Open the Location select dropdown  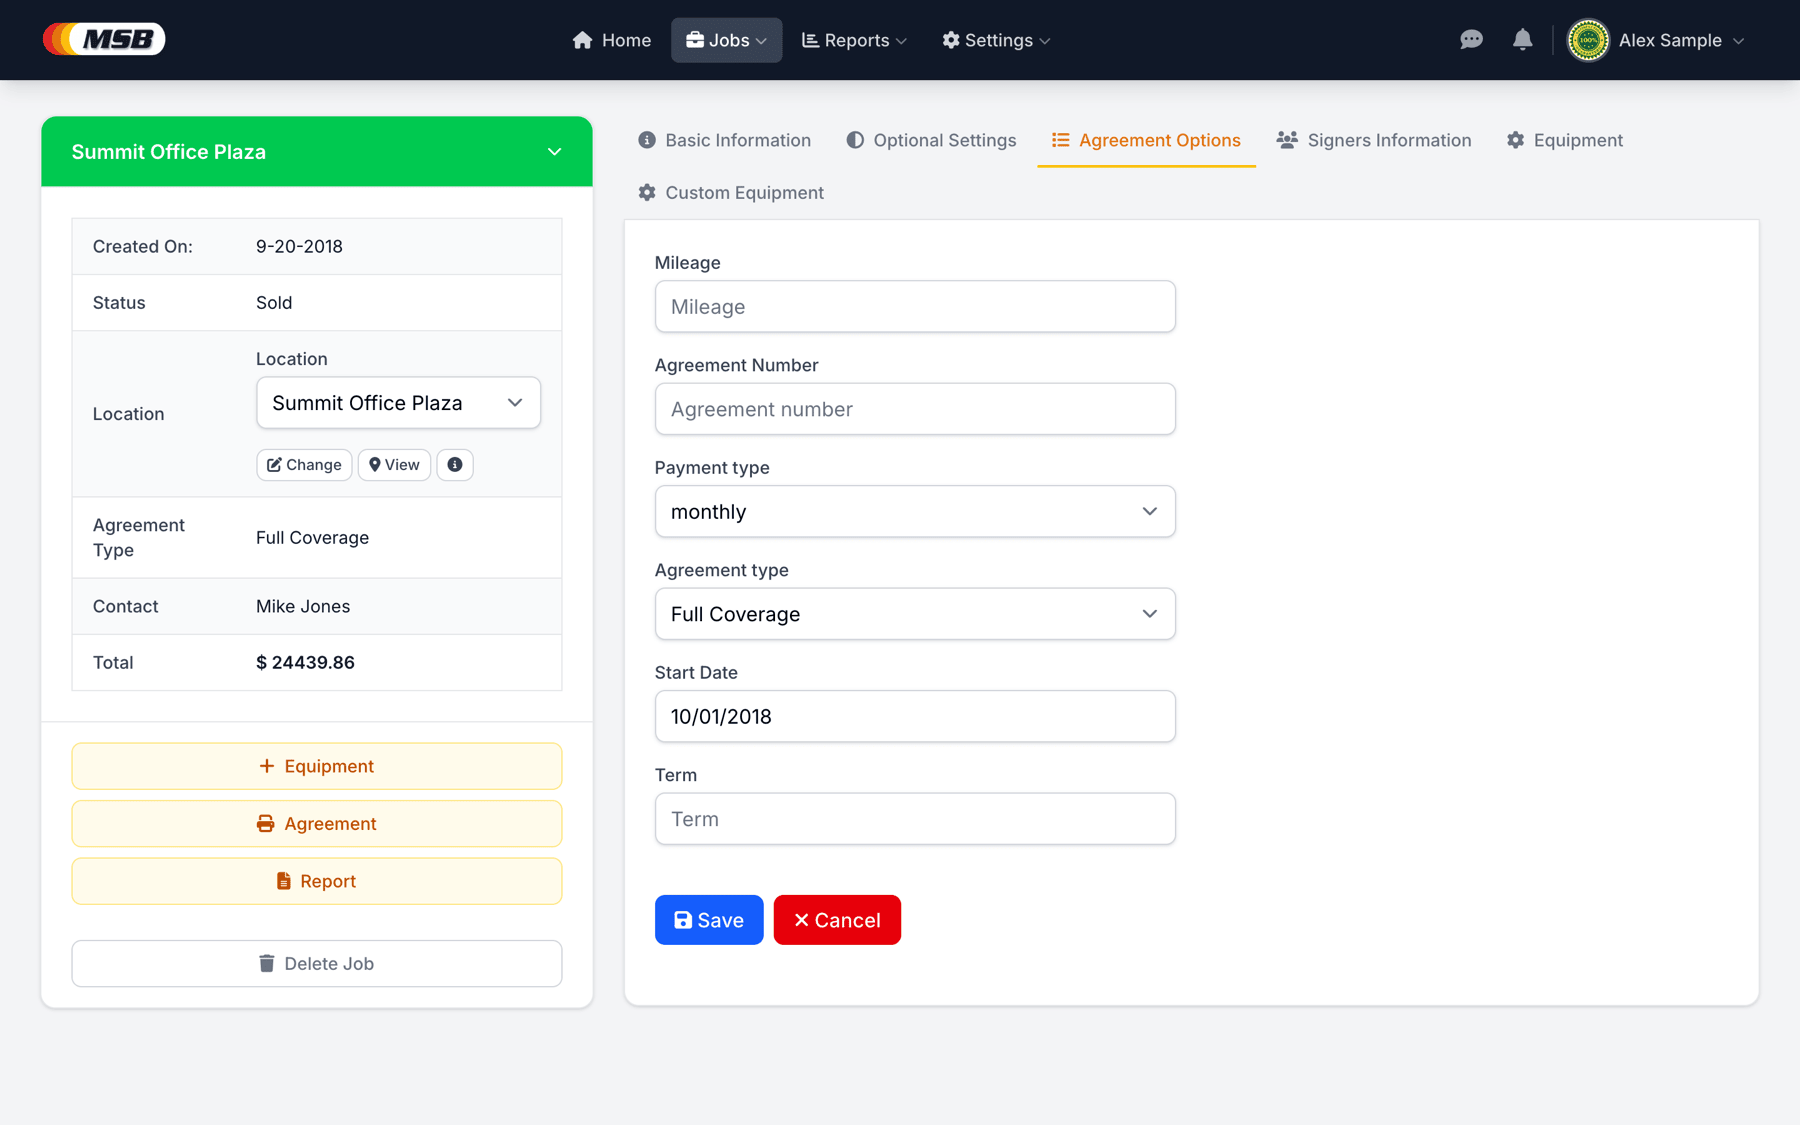tap(398, 403)
